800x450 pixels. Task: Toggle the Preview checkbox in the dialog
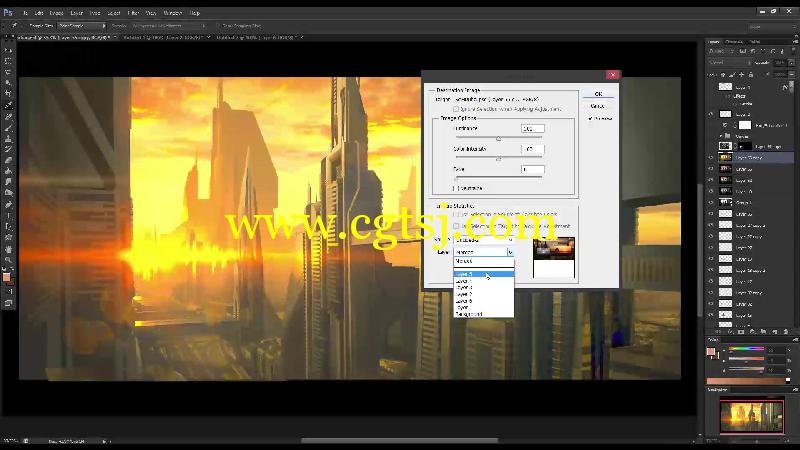tap(590, 118)
